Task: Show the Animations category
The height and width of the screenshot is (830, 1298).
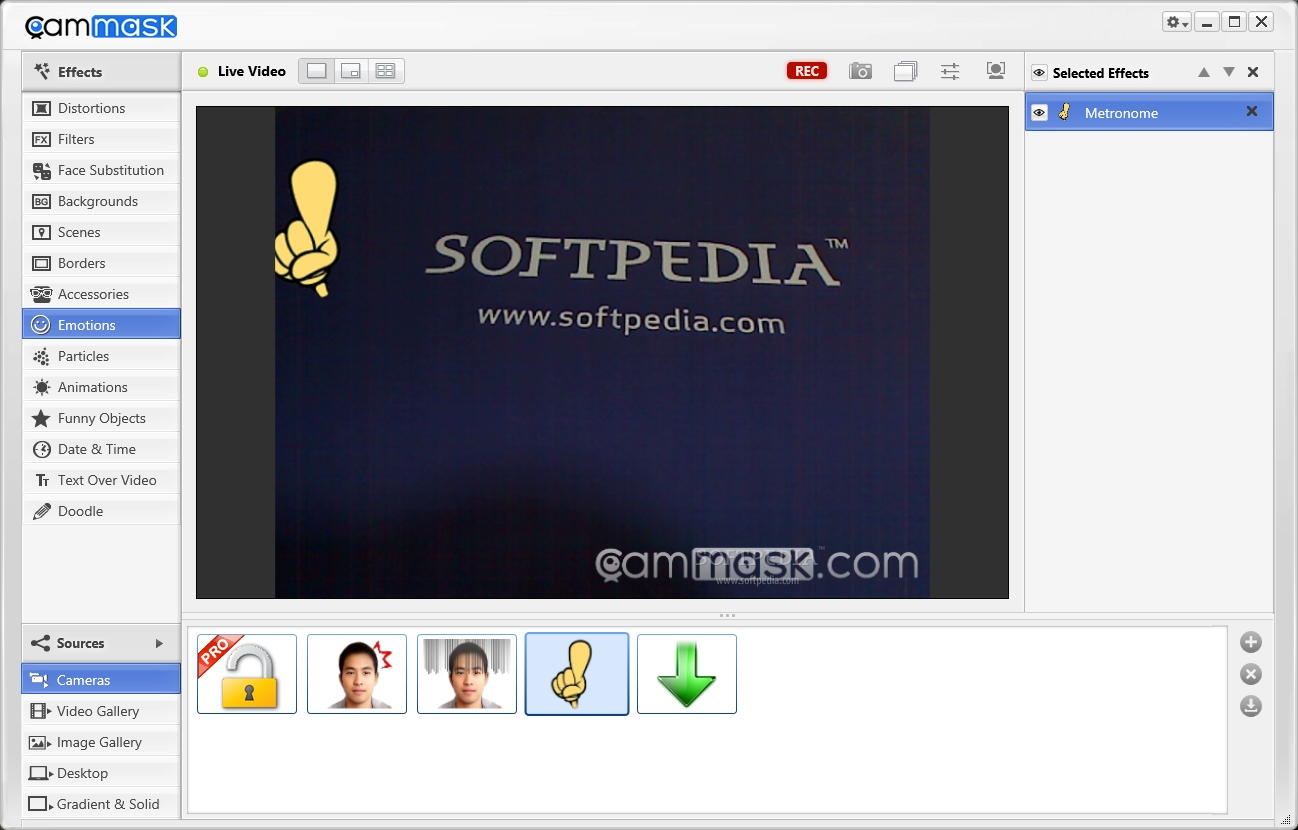Action: pos(101,387)
